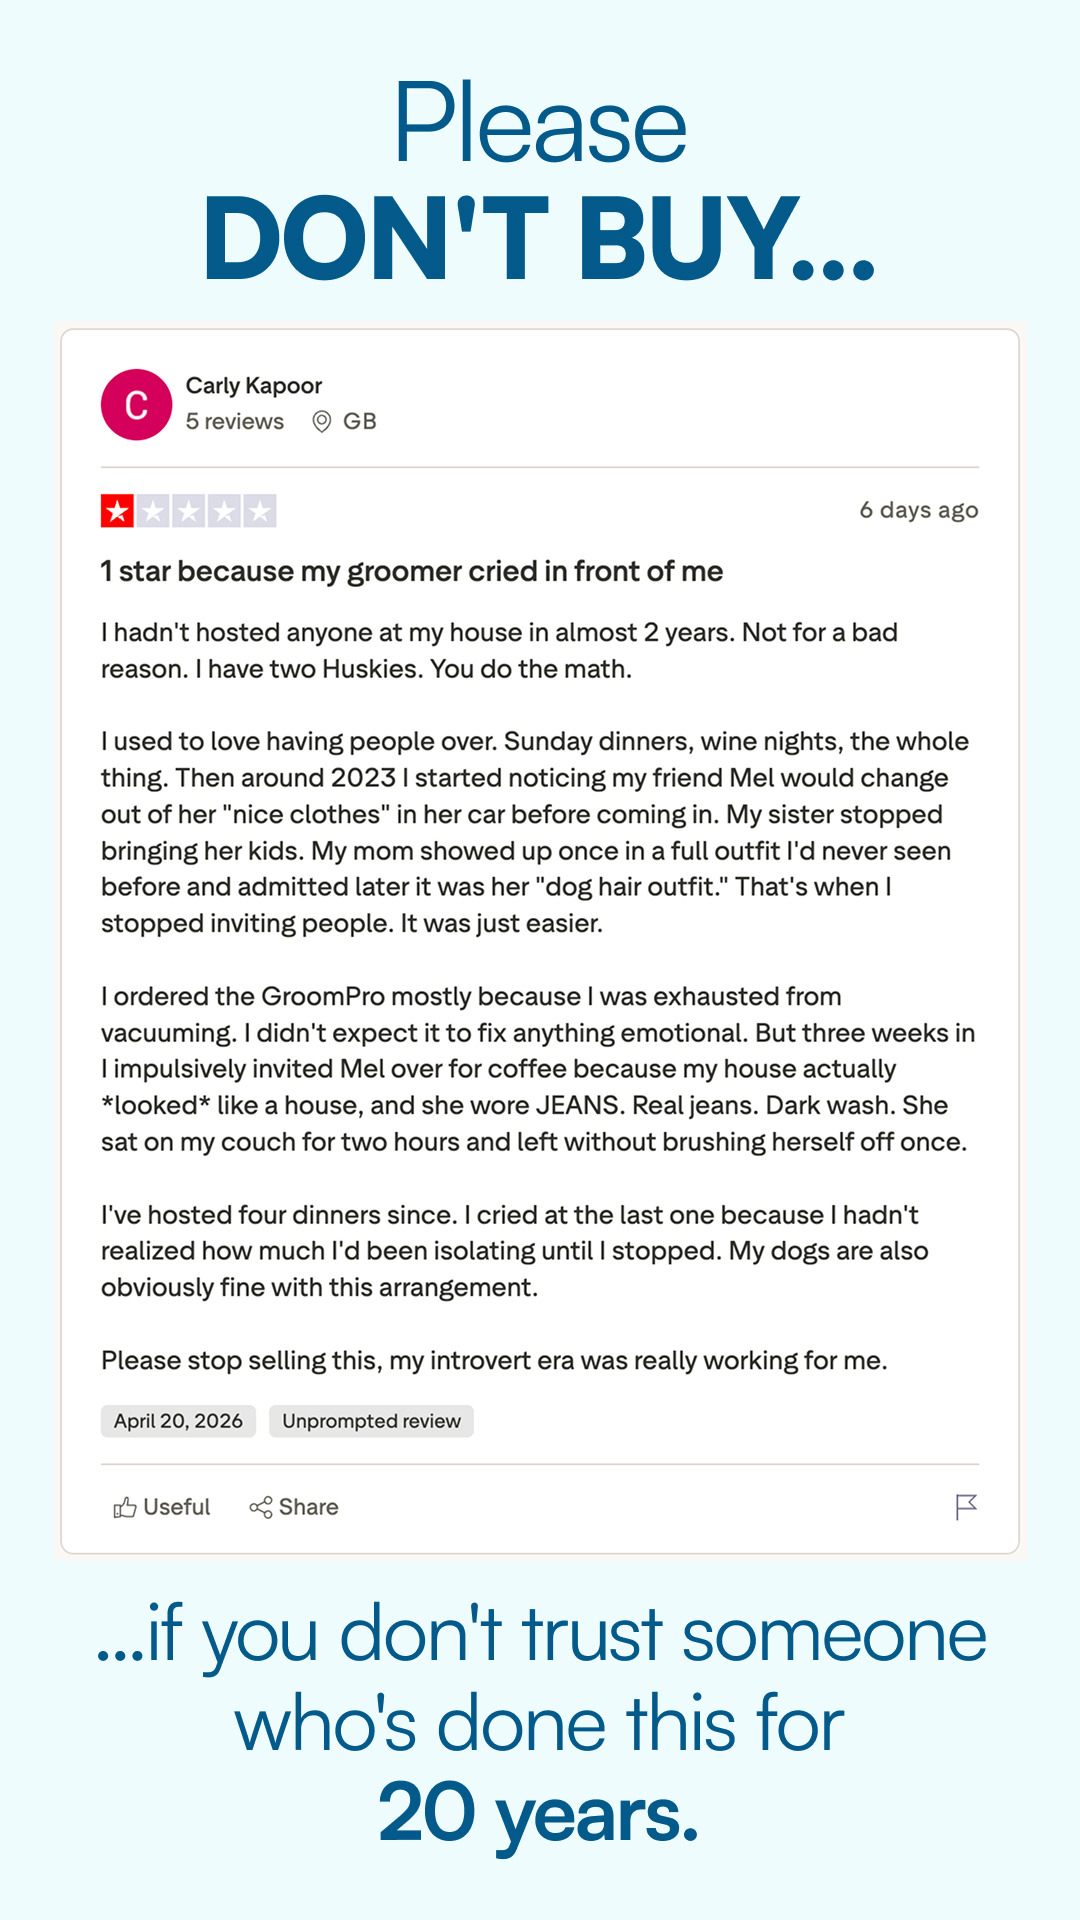Click the fifth grey rating star

(260, 512)
